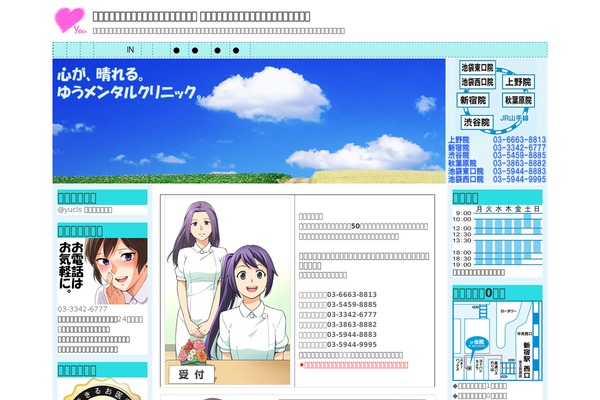Select 渋谷院 on the JR line map
The width and height of the screenshot is (600, 400).
click(x=476, y=122)
